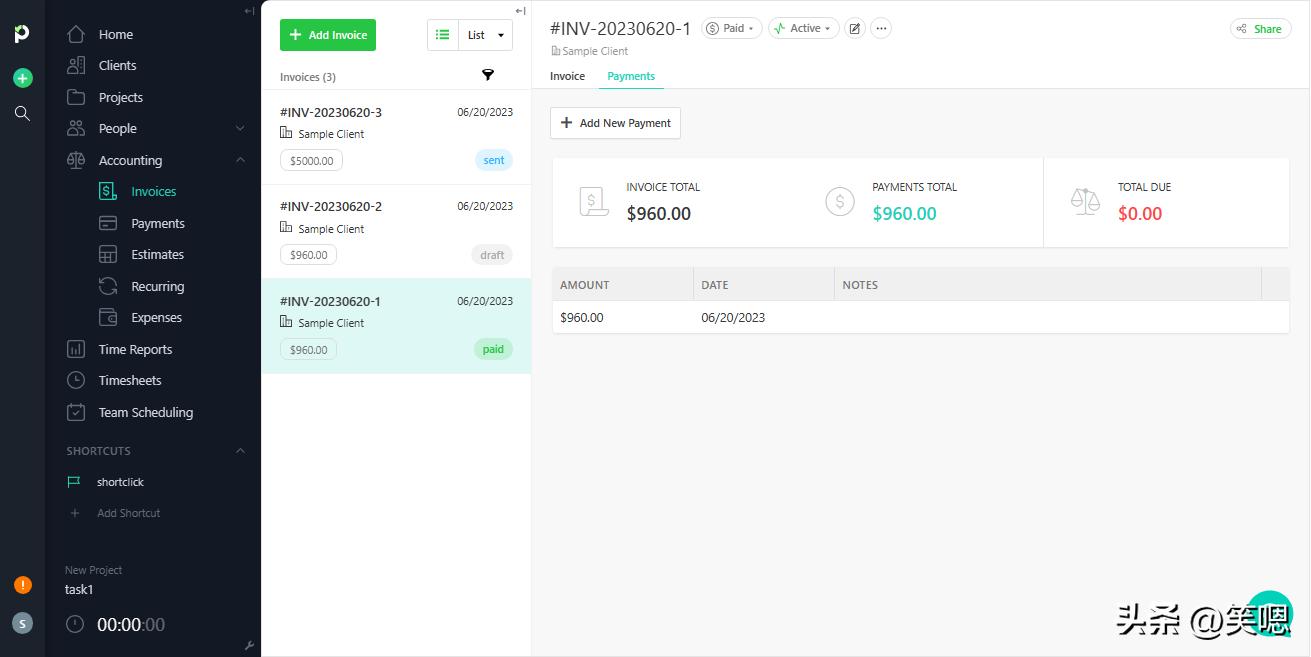This screenshot has width=1311, height=657.
Task: Select the $960.00 payment row
Action: (920, 317)
